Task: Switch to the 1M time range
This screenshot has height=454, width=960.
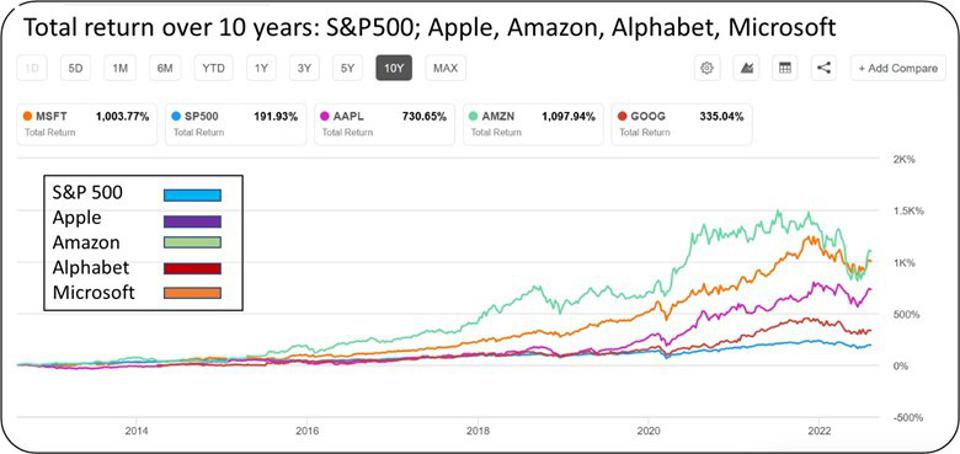Action: click(120, 68)
